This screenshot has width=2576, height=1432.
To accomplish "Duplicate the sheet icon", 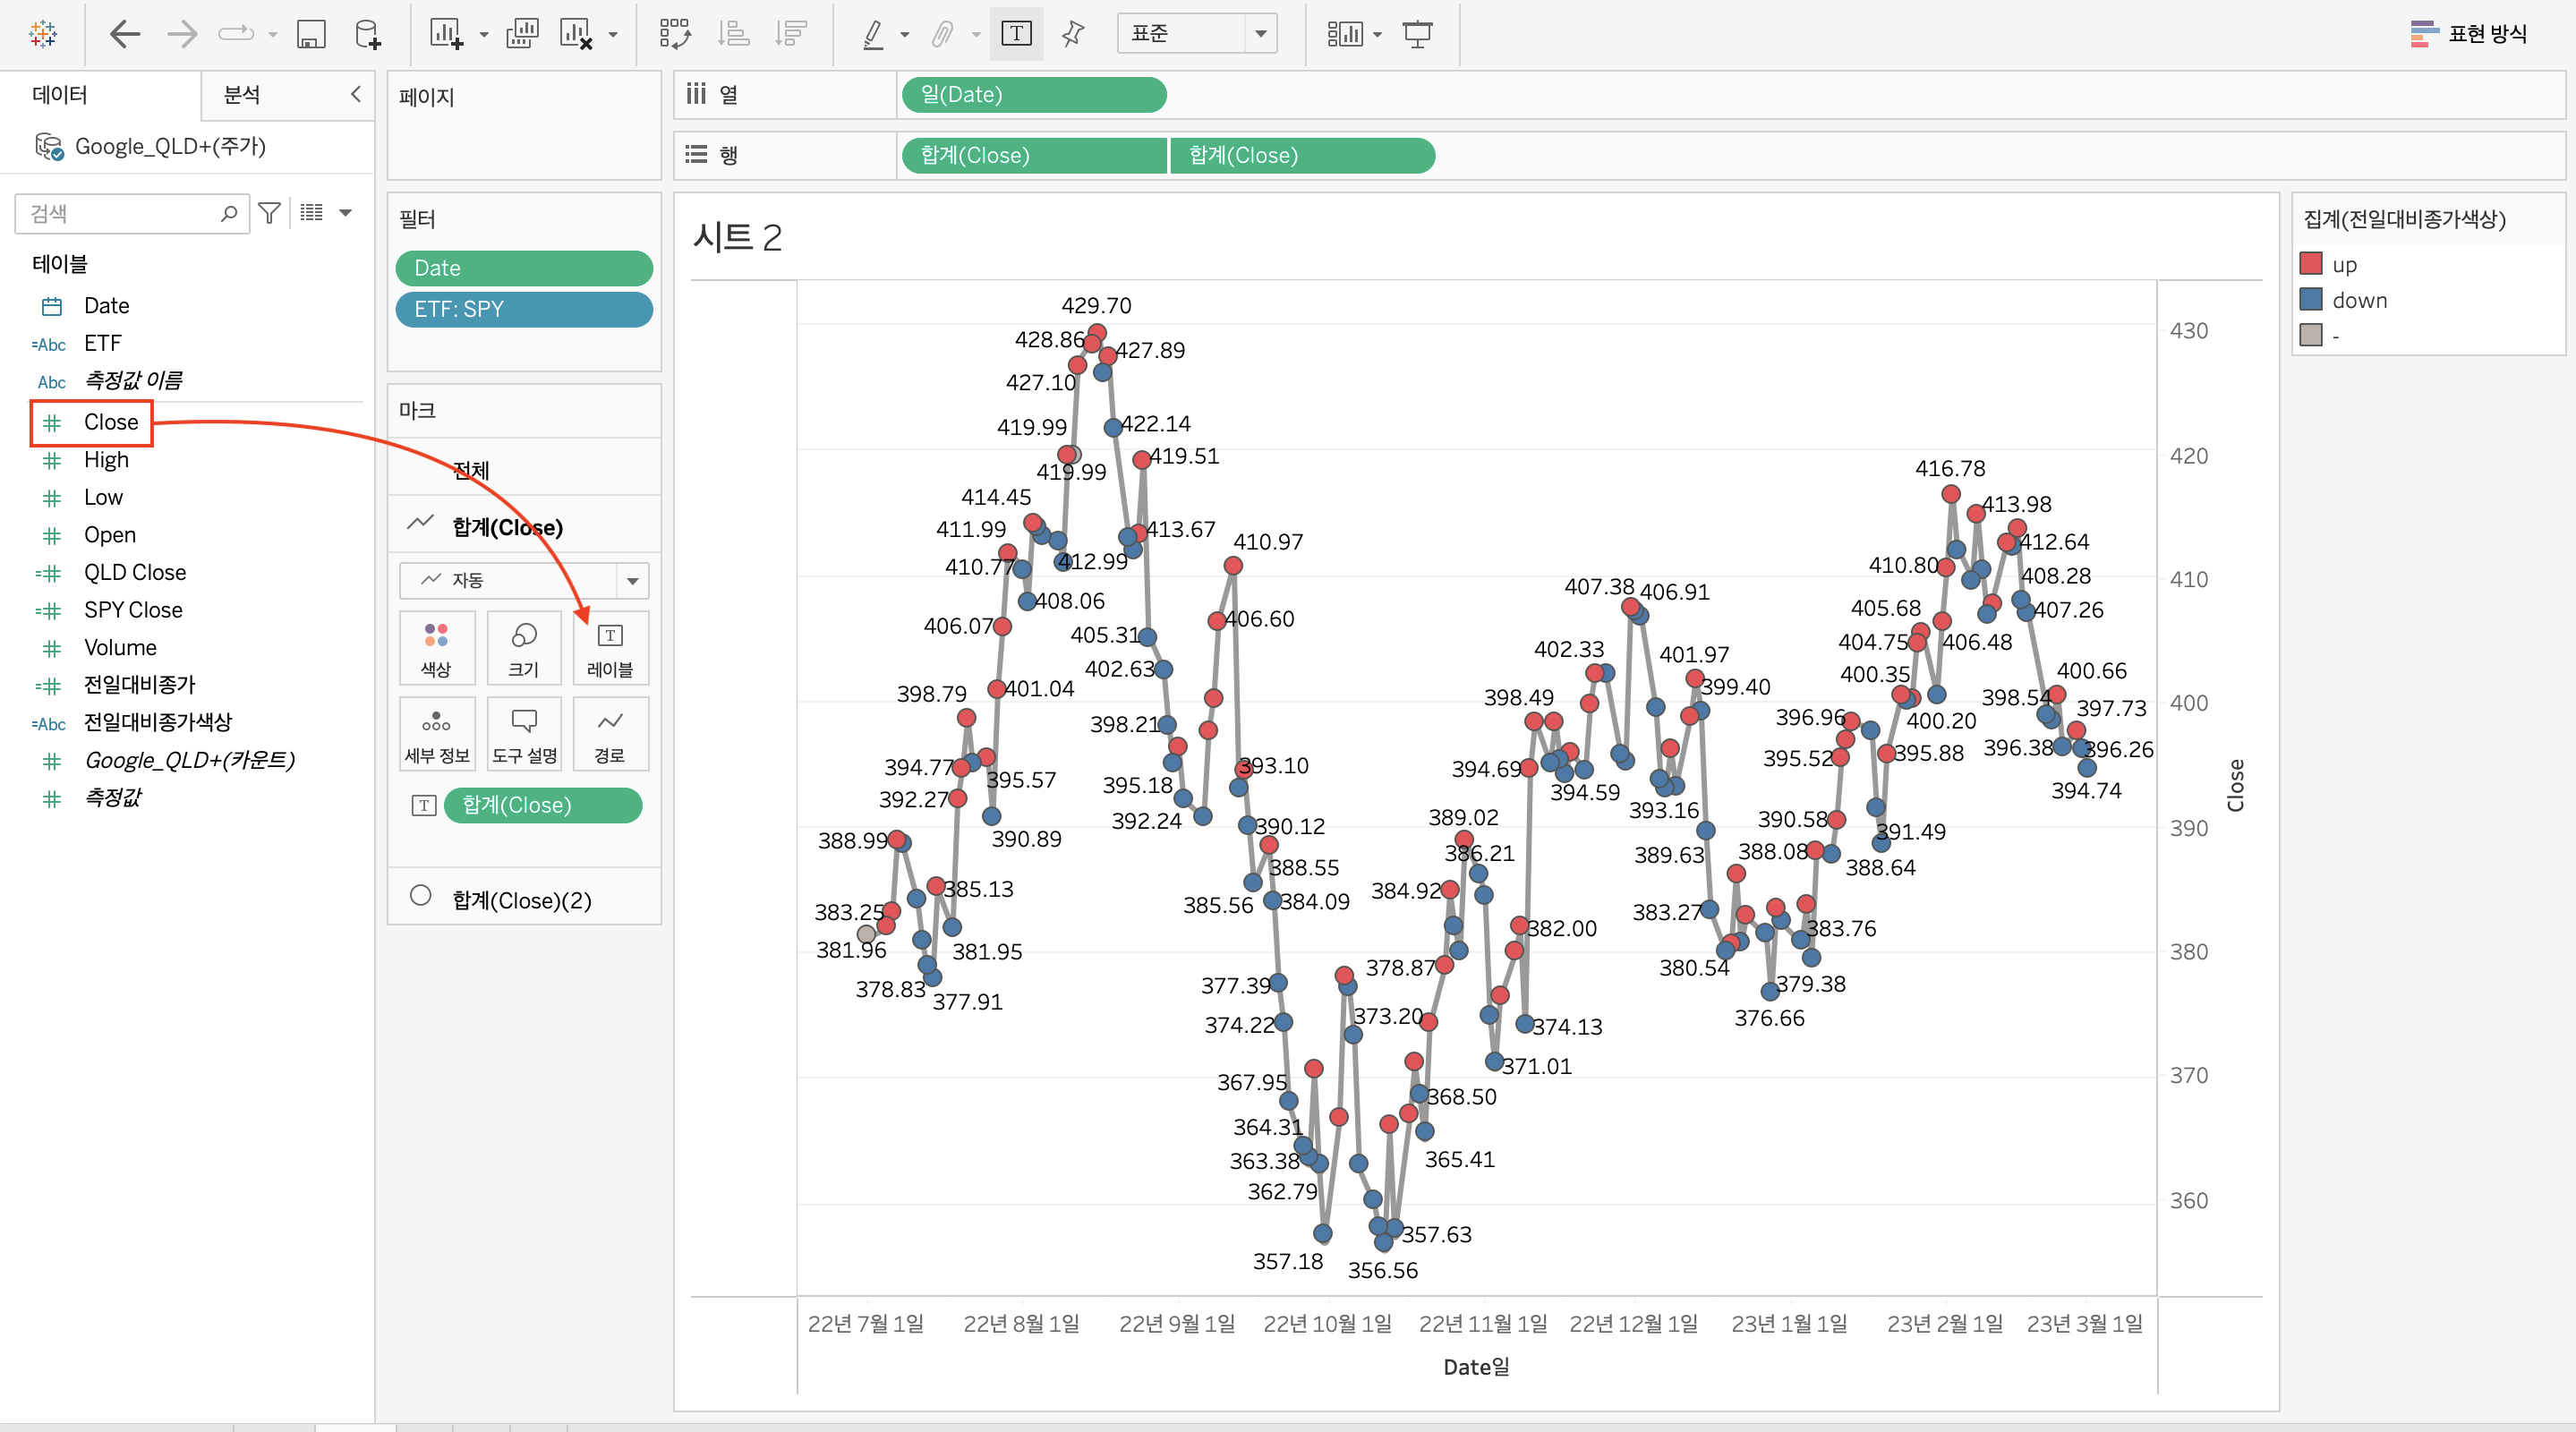I will click(x=522, y=34).
